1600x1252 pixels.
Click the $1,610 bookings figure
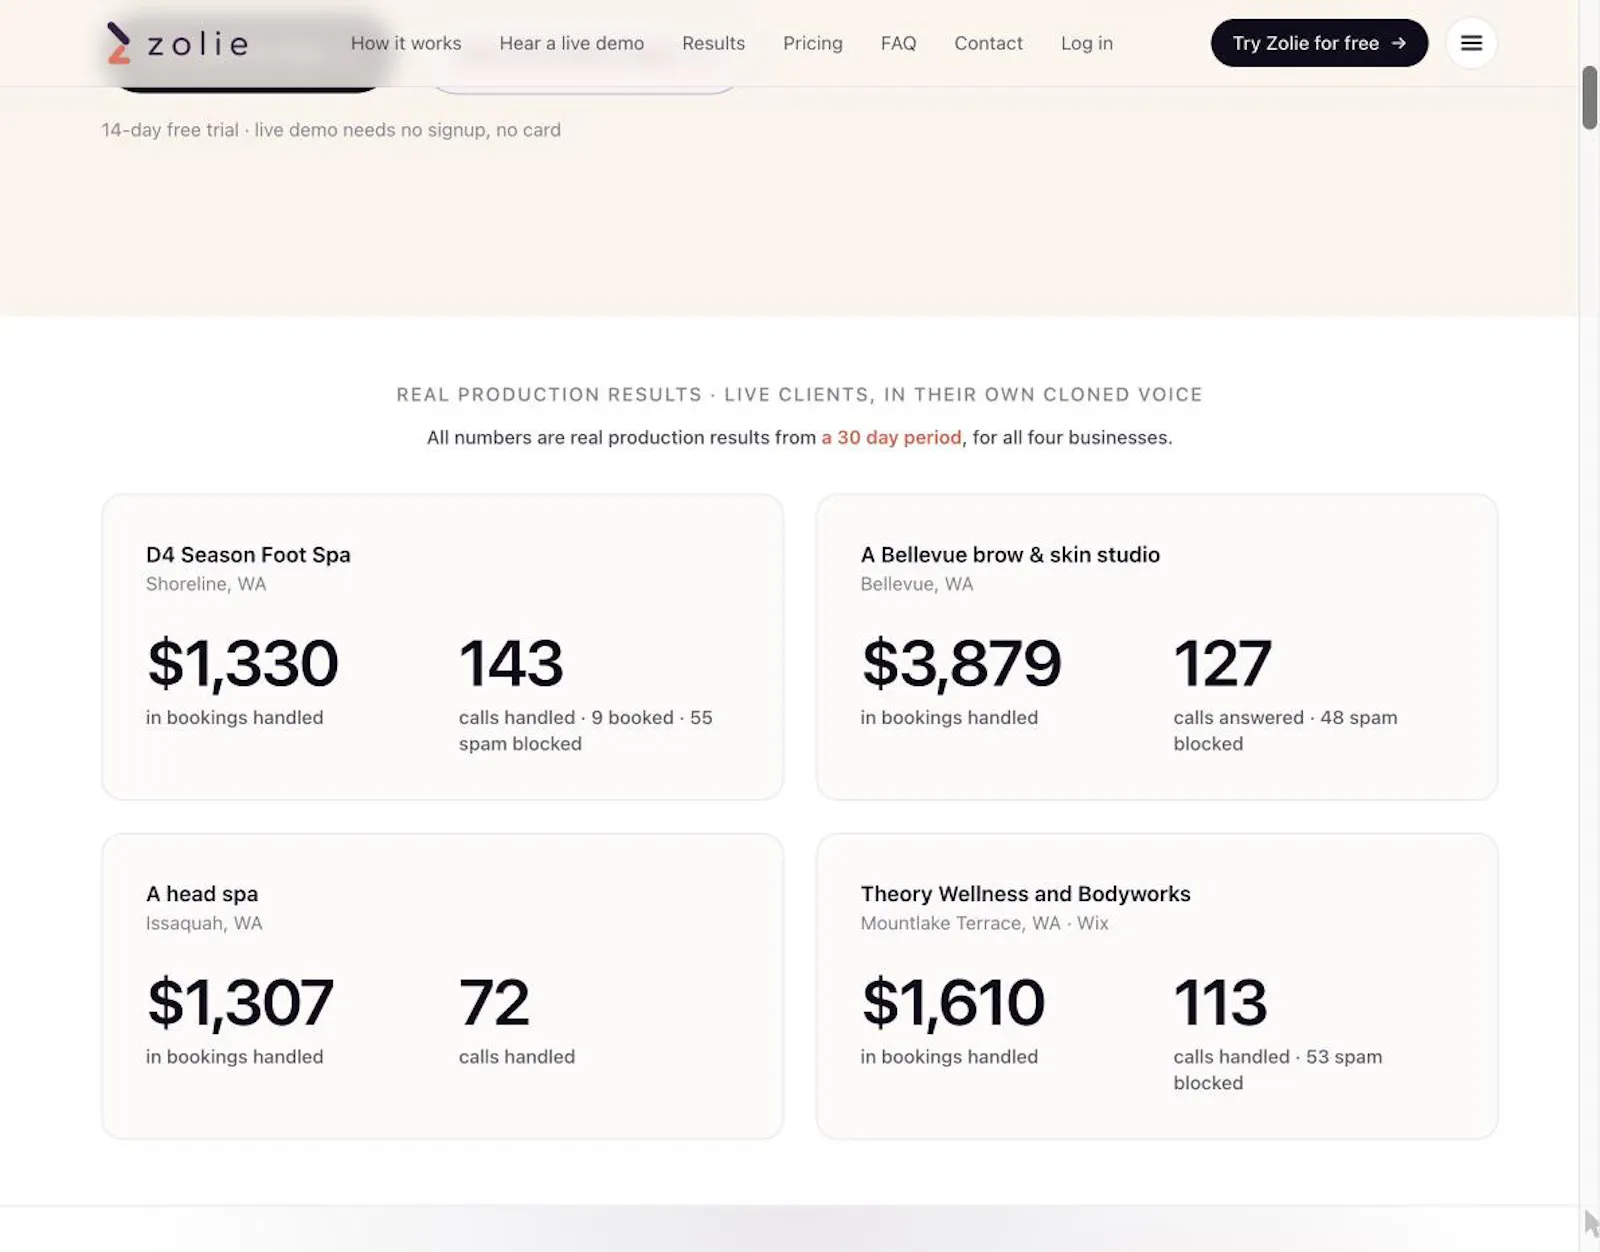click(x=953, y=1002)
